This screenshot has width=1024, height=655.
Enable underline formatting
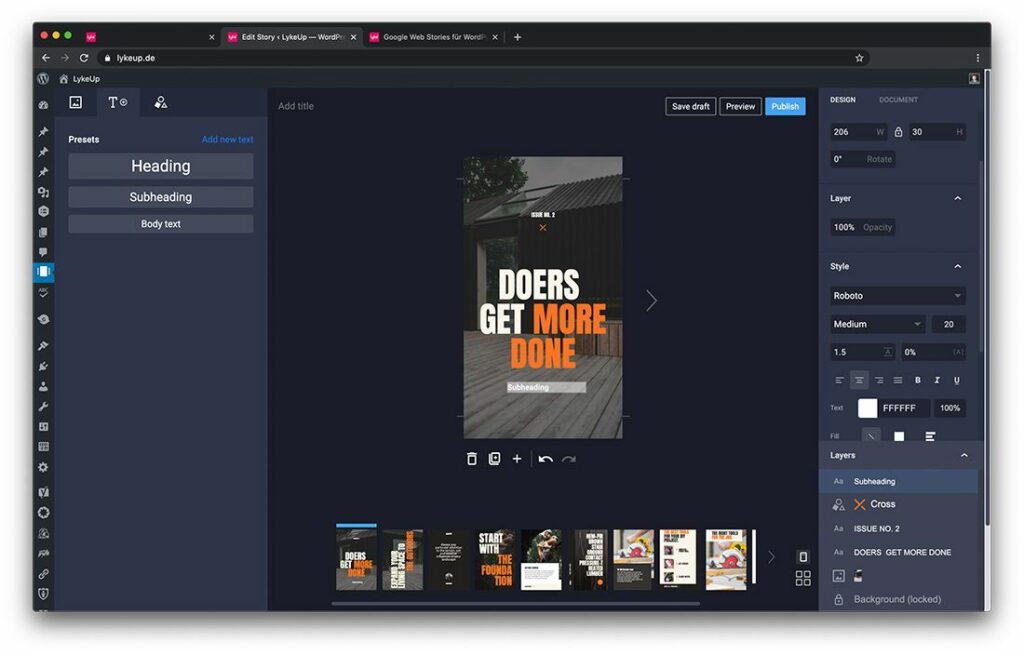pyautogui.click(x=957, y=380)
